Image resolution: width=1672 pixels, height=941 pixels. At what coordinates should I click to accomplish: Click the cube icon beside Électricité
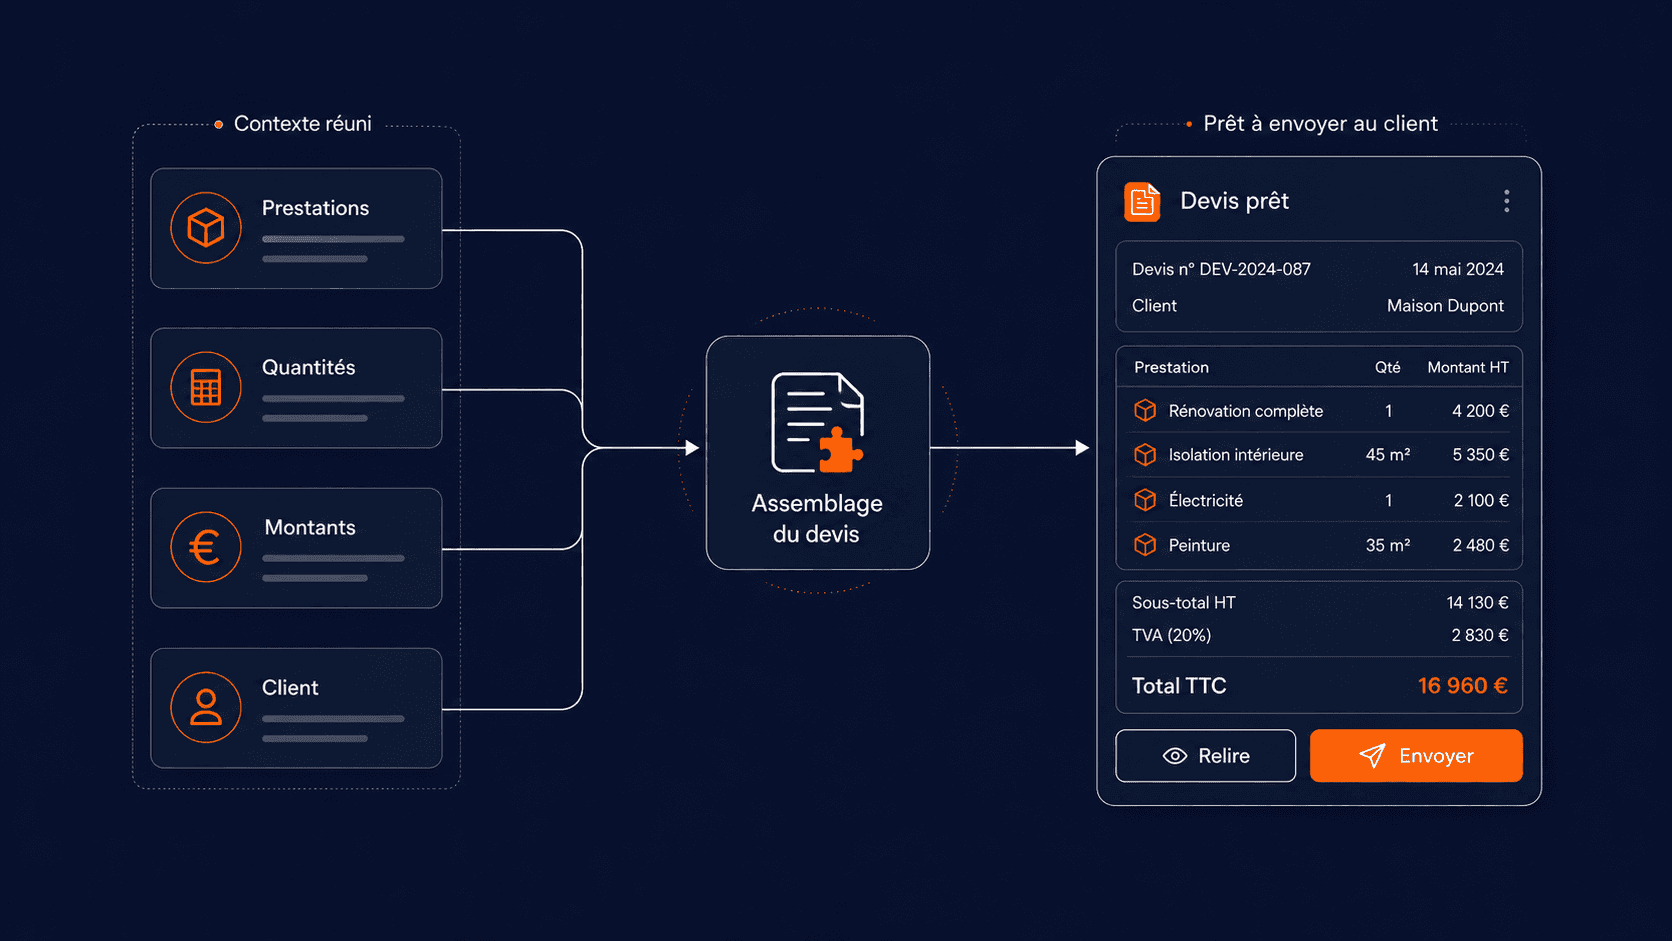[1145, 500]
